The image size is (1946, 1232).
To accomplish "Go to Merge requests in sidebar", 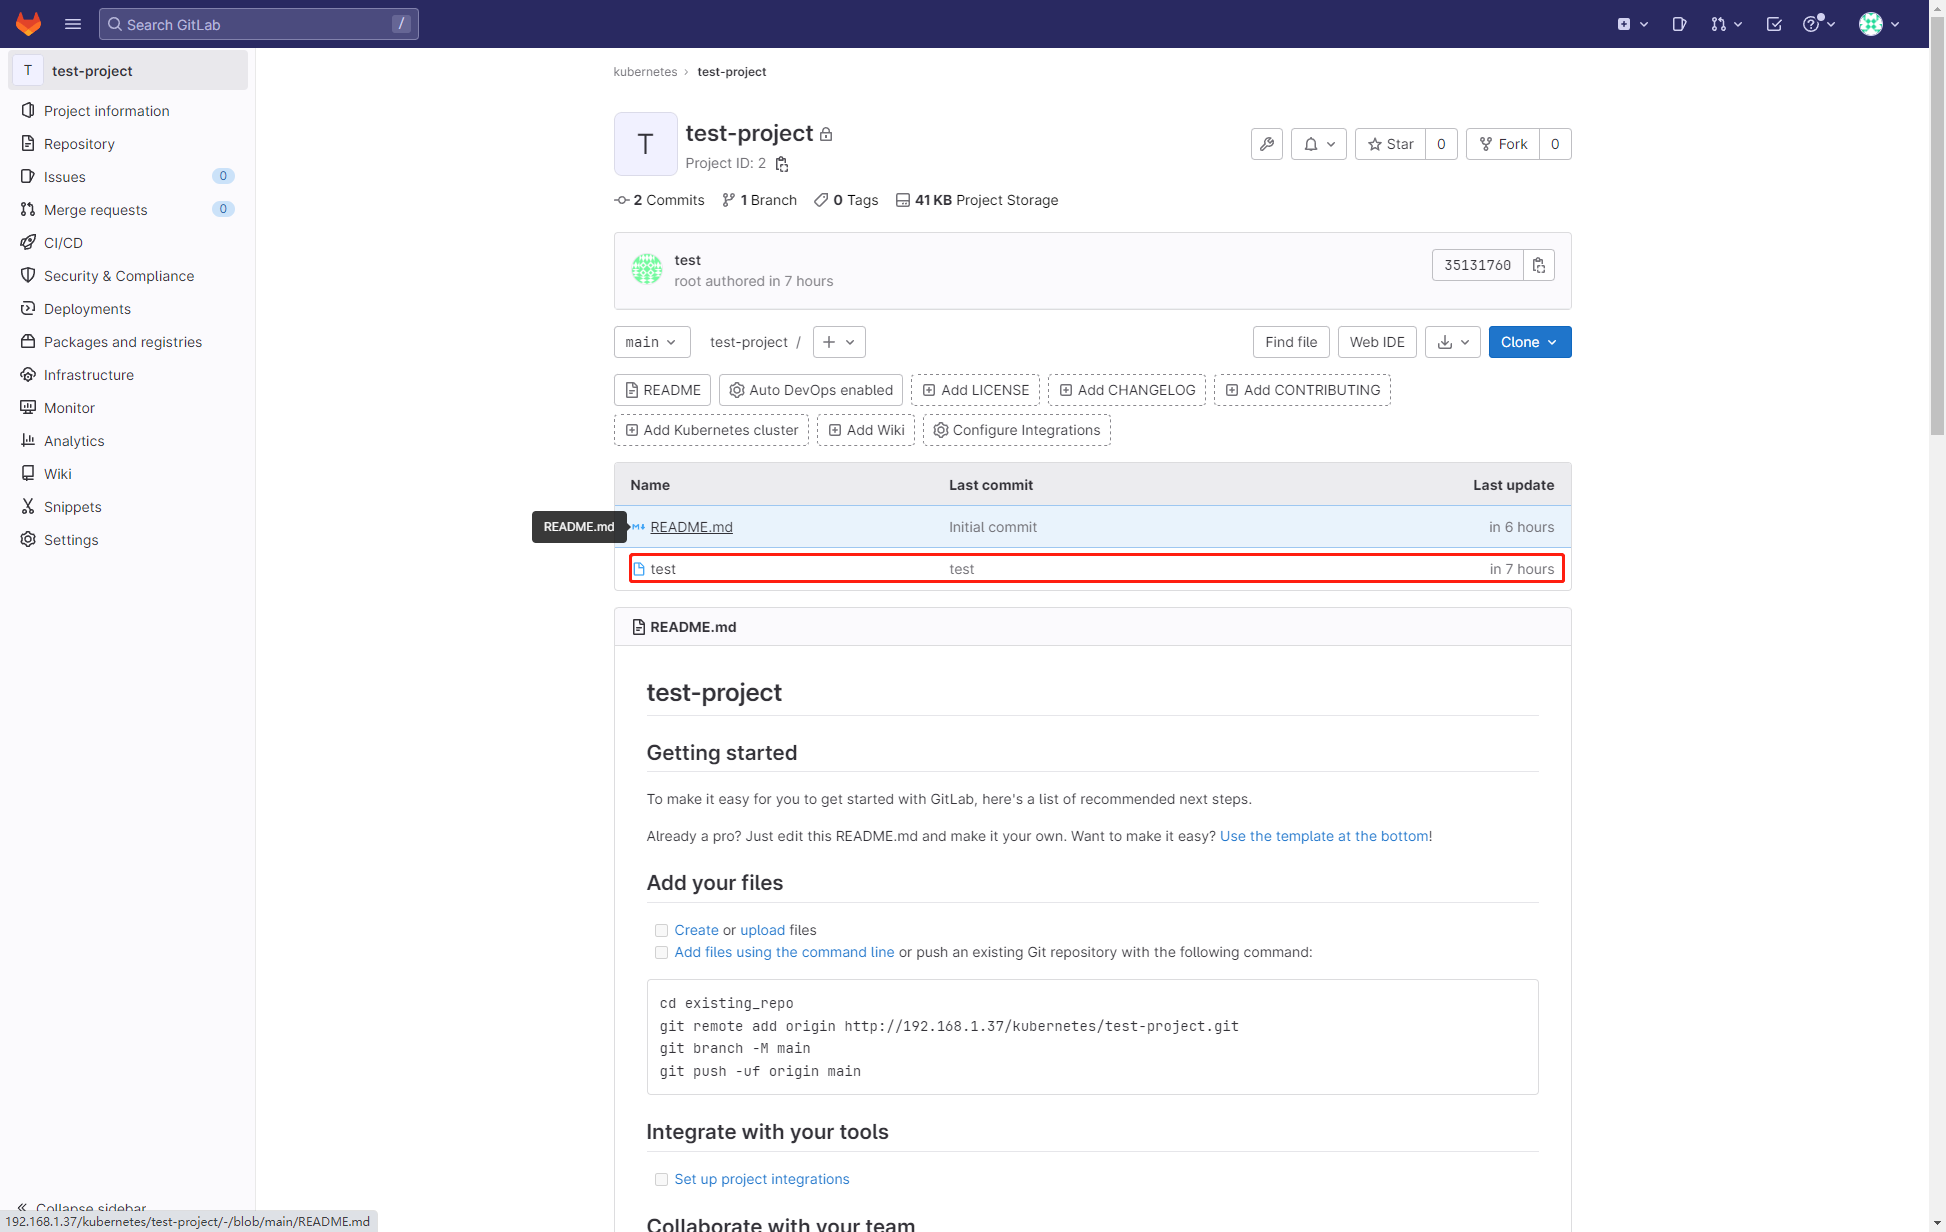I will point(96,210).
